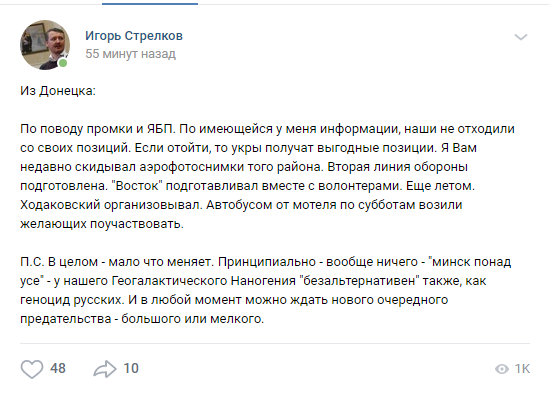Screen dimensions: 549x393
Task: Select the active tab with the blue underline
Action: click(150, 4)
